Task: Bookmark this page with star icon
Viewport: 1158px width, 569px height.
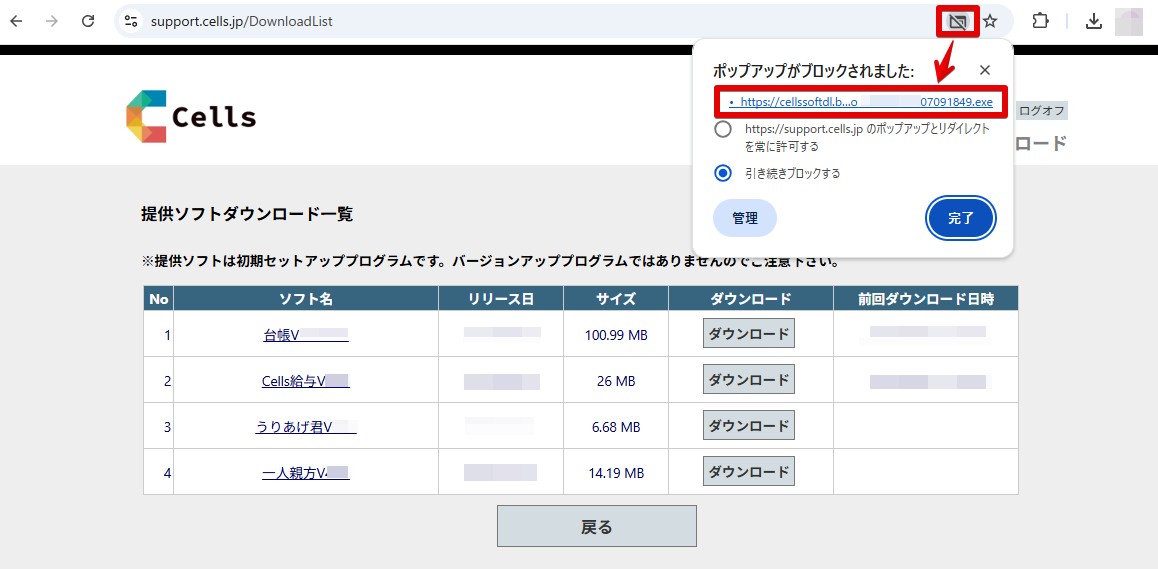Action: 990,21
